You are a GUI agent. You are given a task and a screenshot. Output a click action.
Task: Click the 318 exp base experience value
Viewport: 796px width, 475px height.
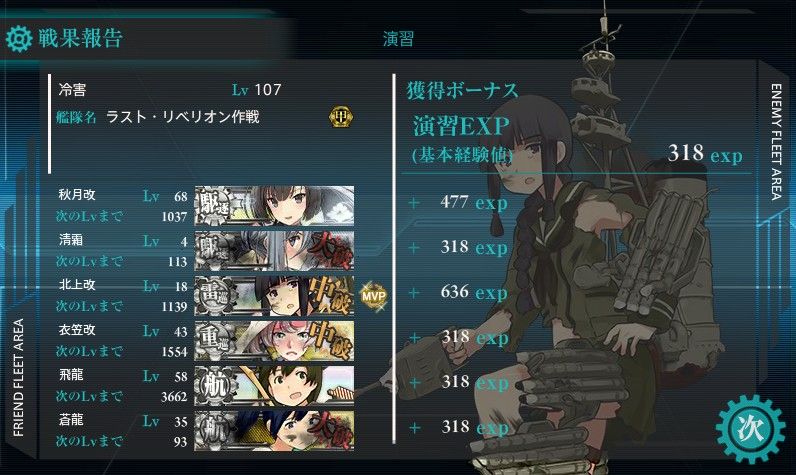tap(705, 153)
